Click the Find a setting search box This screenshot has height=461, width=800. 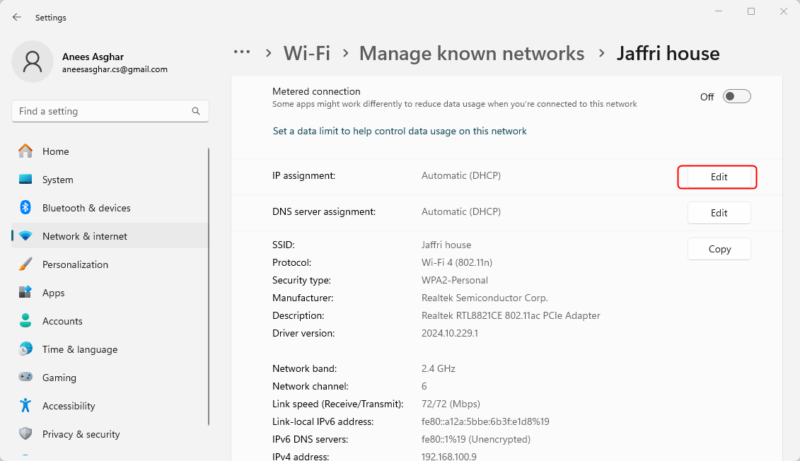pyautogui.click(x=110, y=111)
